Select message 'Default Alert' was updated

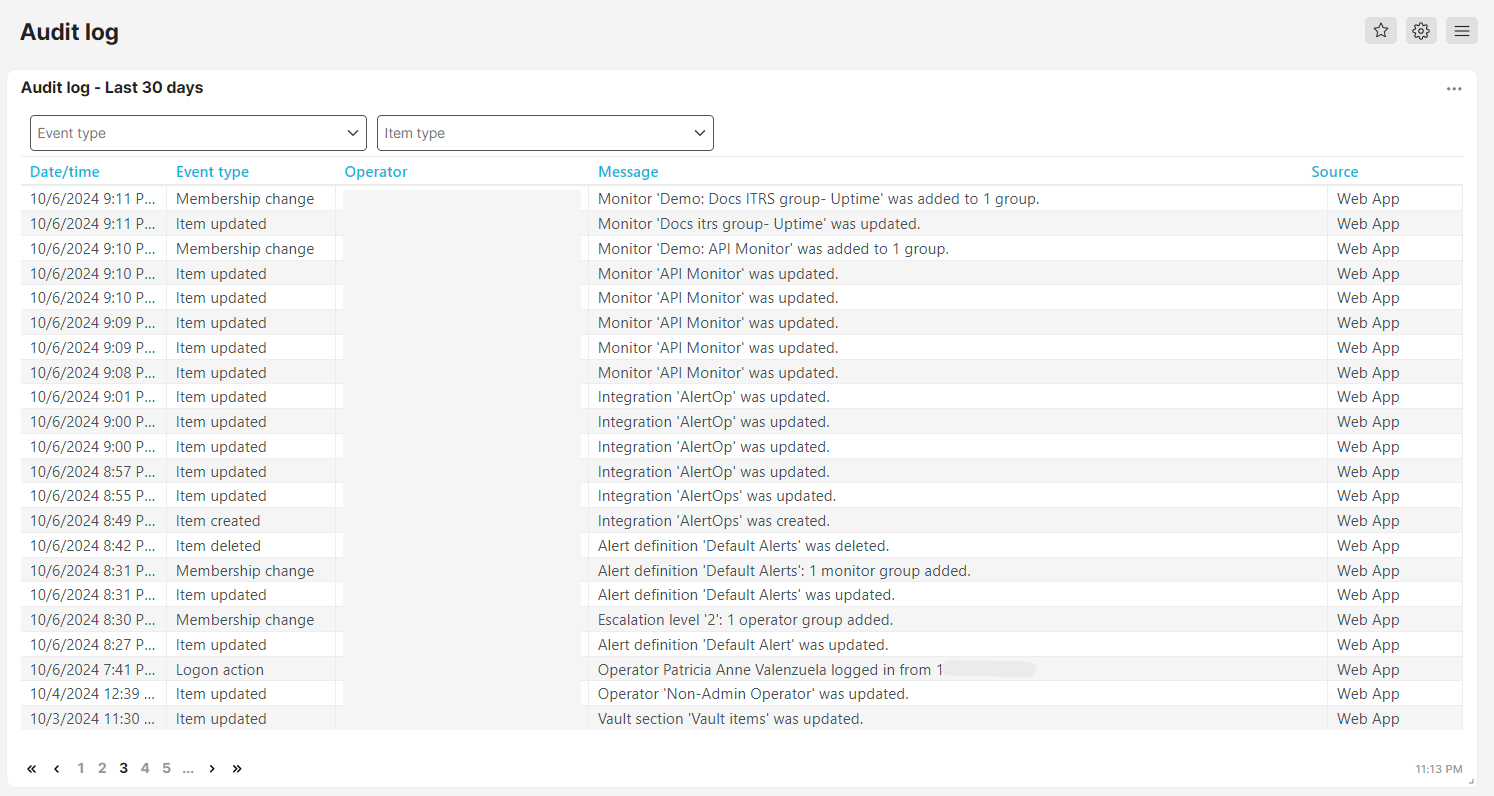point(743,645)
